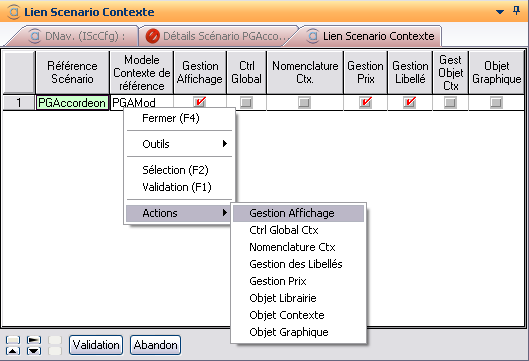Click the pin icon in the title bar
This screenshot has height=361, width=529.
tap(516, 11)
